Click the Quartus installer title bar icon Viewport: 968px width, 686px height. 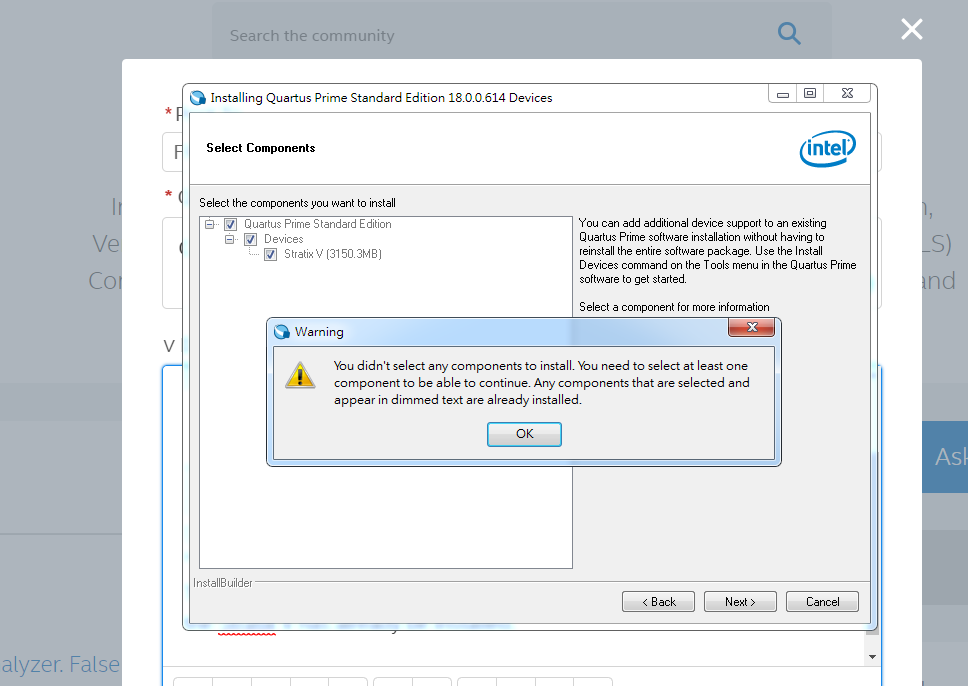(x=198, y=97)
